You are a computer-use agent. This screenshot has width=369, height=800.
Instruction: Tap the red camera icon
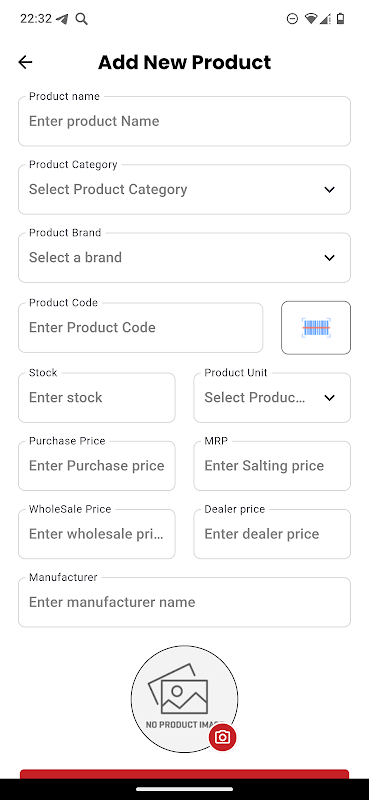[223, 737]
